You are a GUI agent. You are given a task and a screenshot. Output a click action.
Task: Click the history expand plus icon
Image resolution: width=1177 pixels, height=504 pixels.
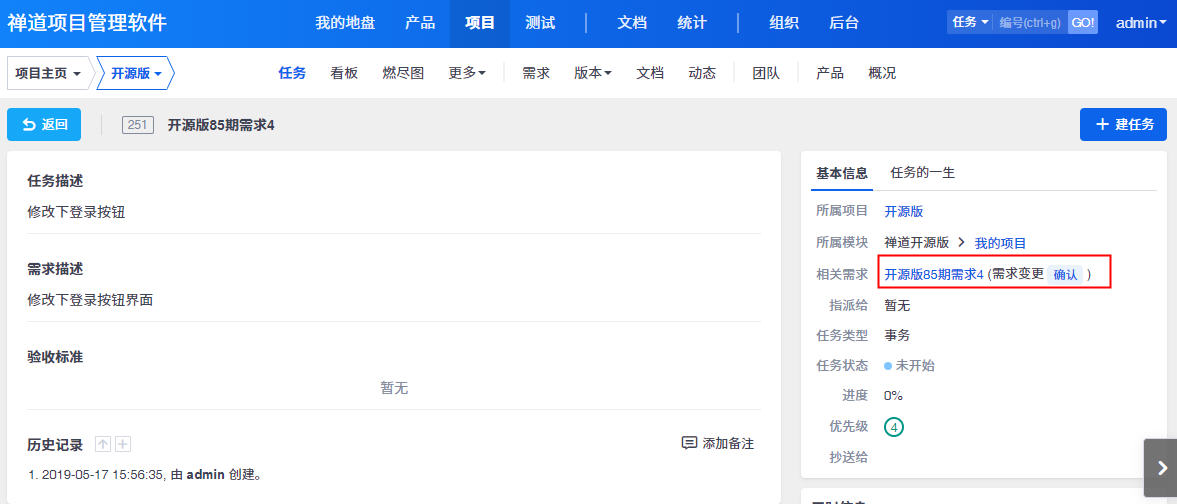pyautogui.click(x=123, y=445)
